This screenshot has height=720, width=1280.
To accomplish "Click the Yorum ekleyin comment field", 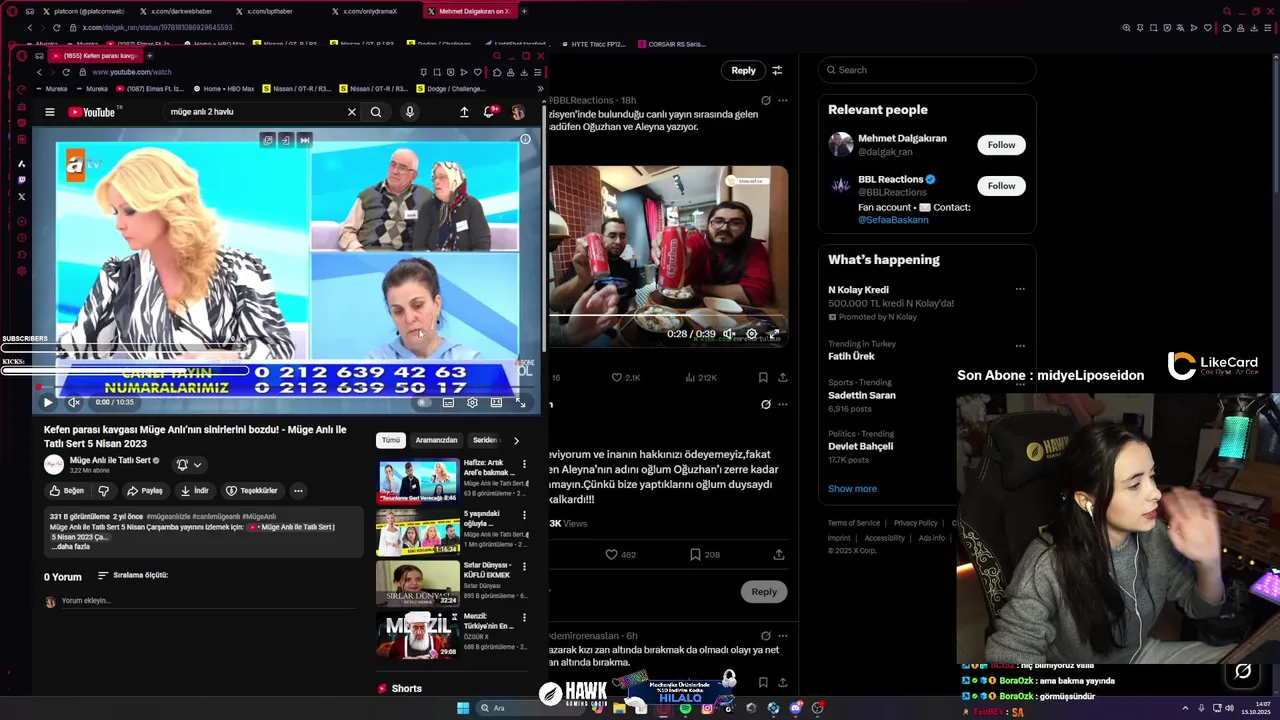I will (207, 601).
